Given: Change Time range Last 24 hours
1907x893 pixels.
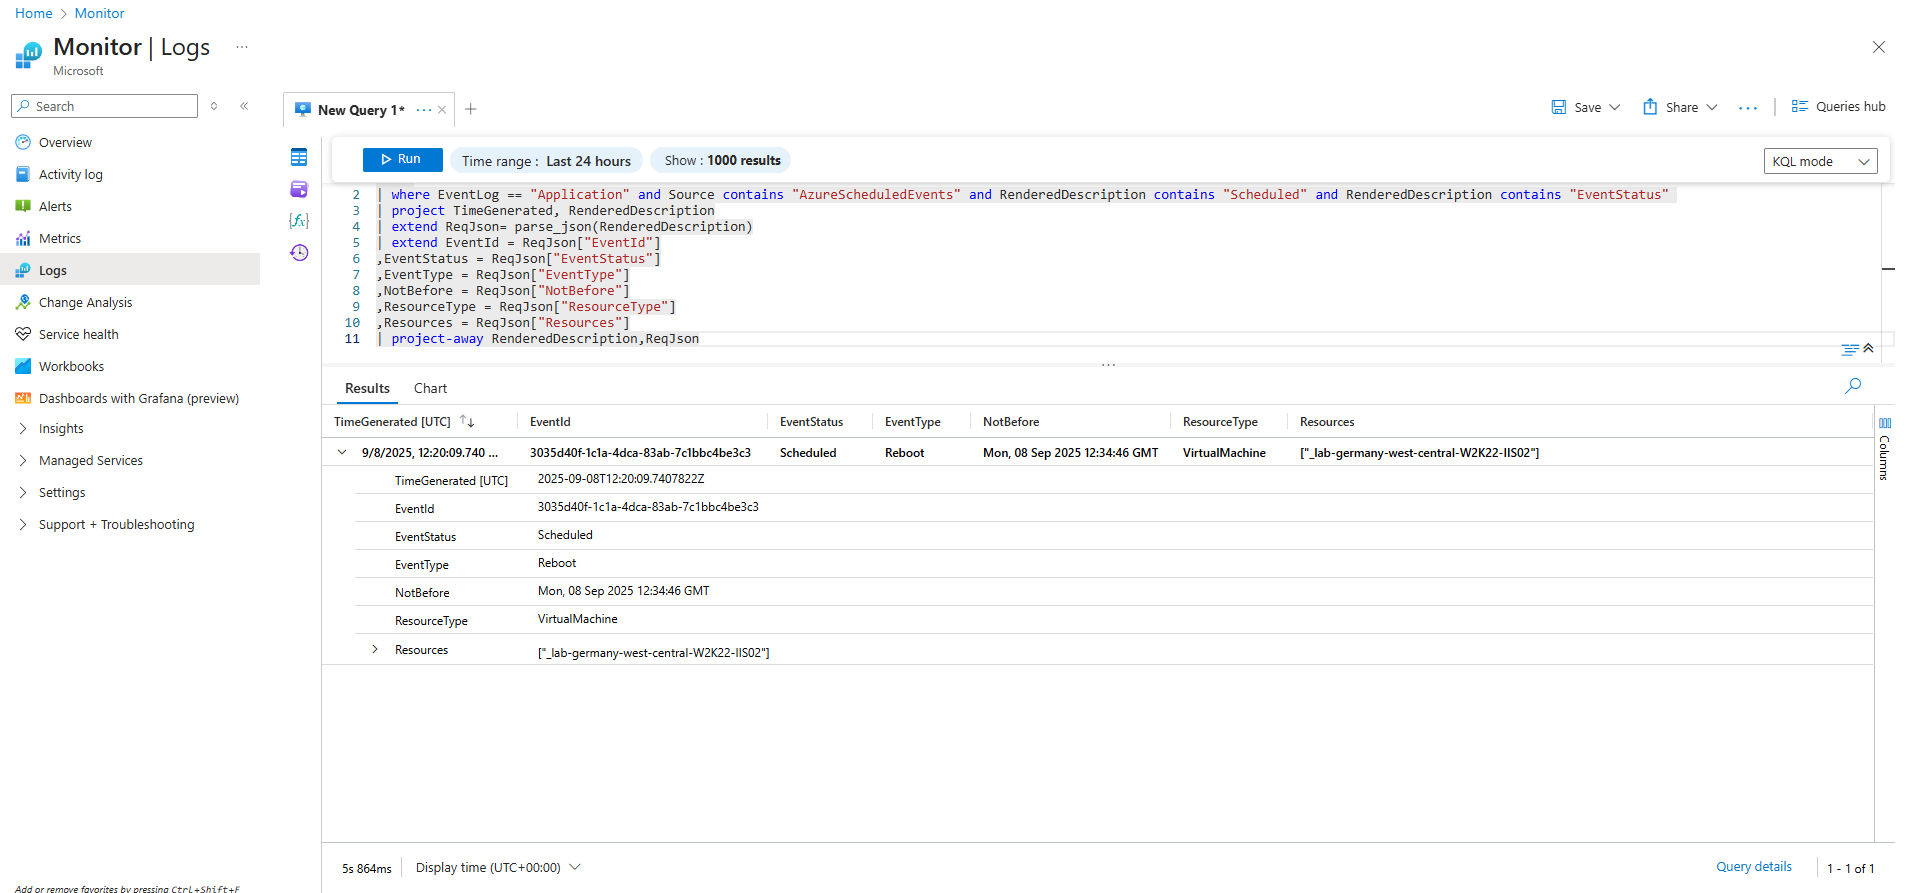Looking at the screenshot, I should click(546, 160).
